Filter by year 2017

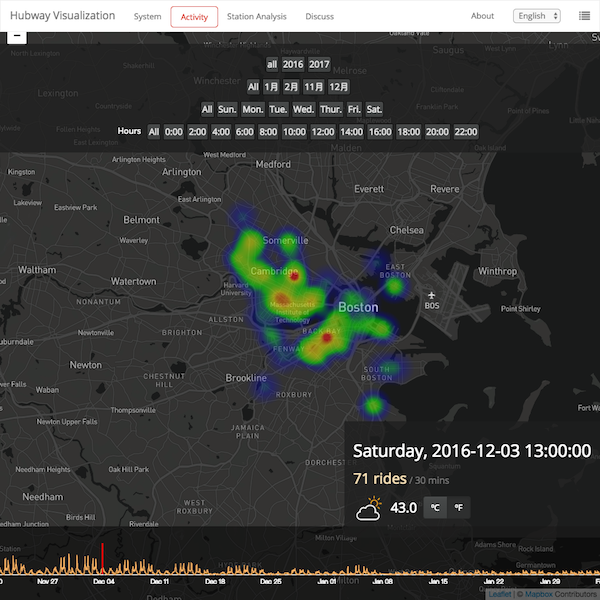click(x=319, y=64)
